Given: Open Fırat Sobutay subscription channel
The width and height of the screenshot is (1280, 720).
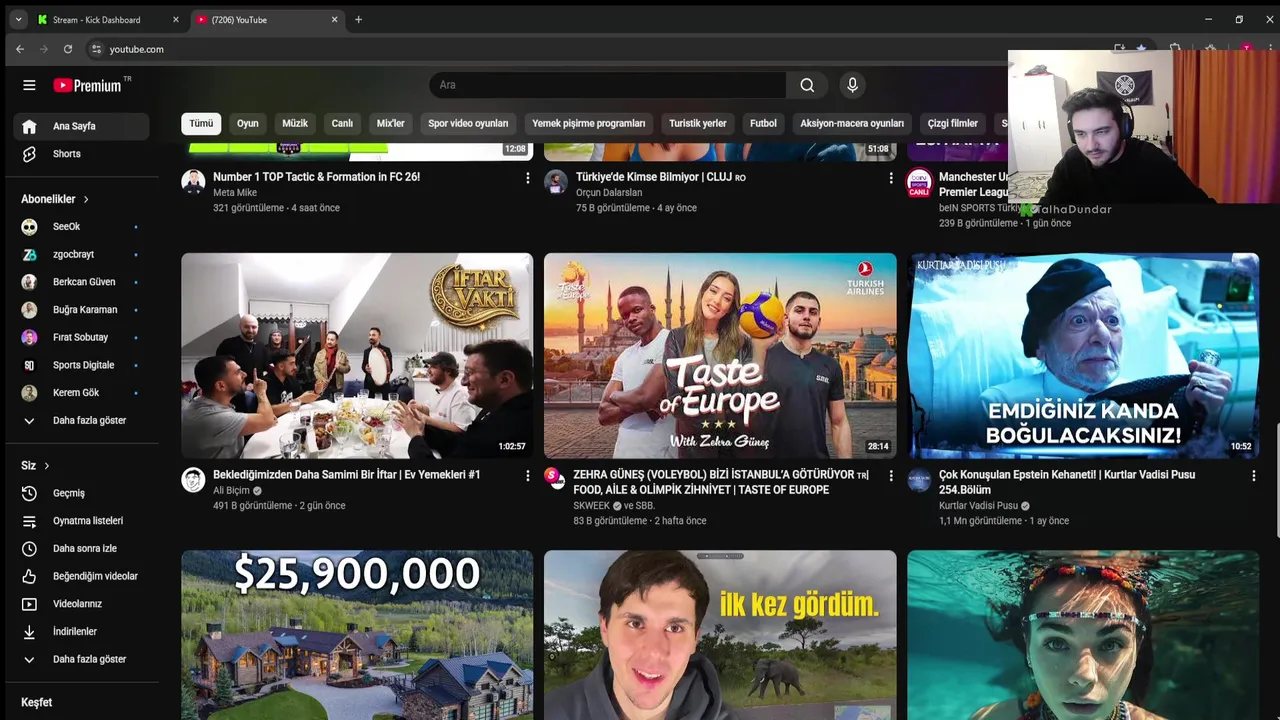Looking at the screenshot, I should 82,337.
